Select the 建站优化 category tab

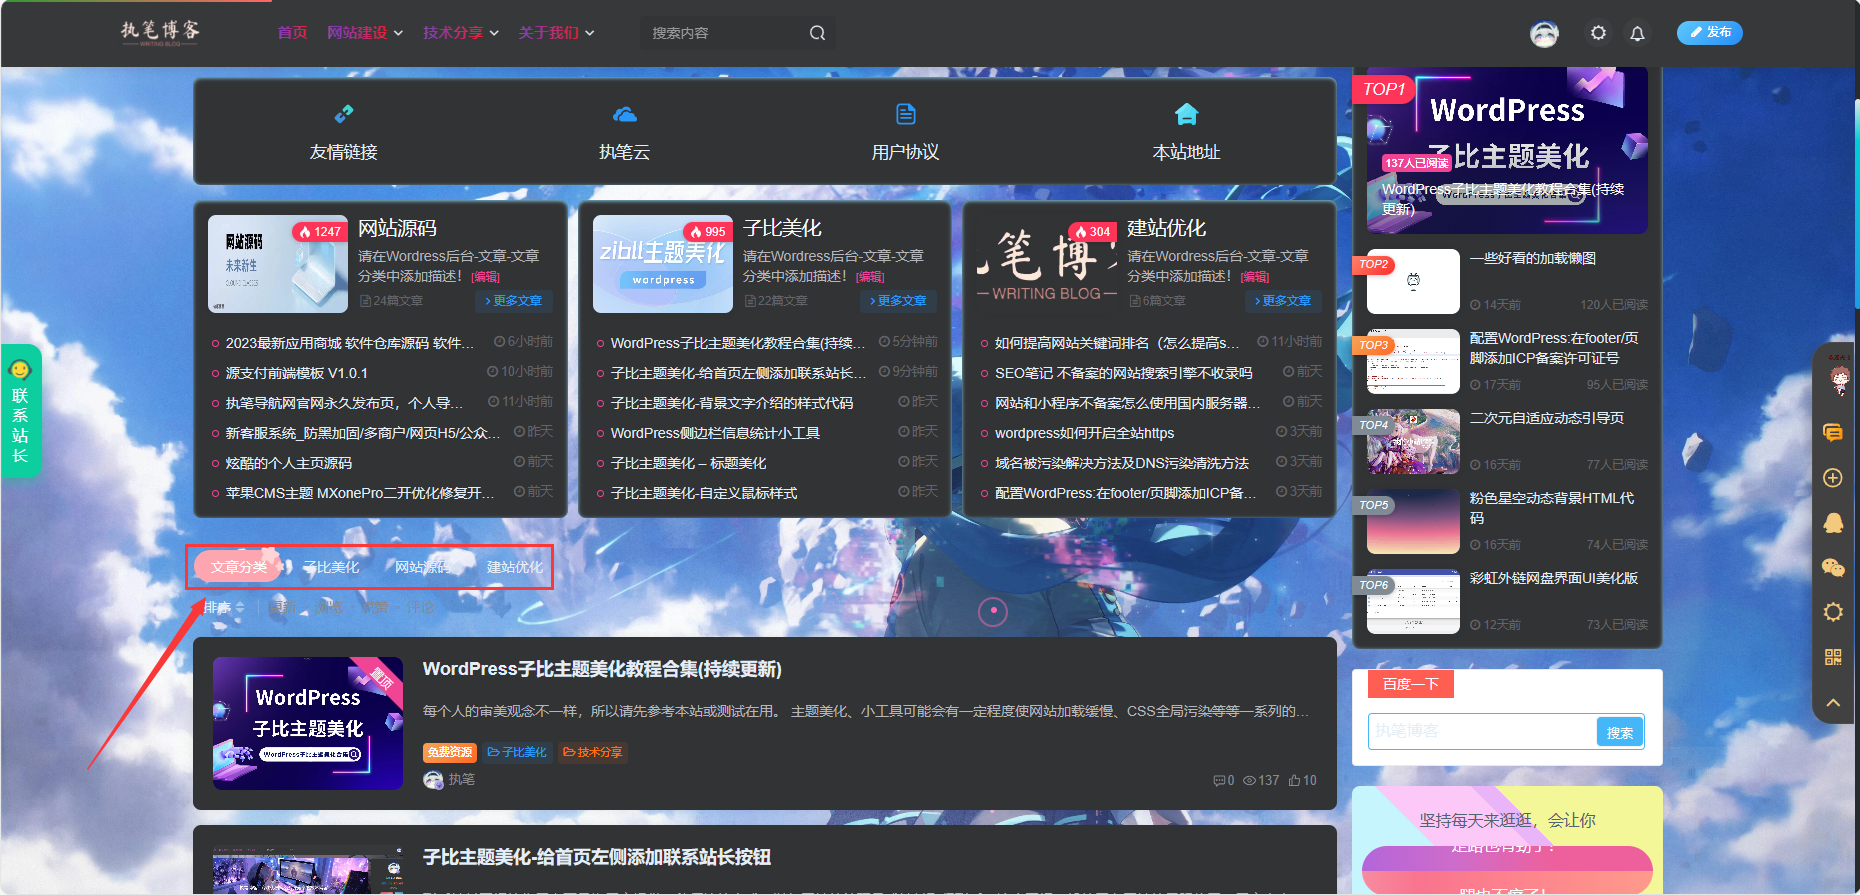pyautogui.click(x=514, y=567)
